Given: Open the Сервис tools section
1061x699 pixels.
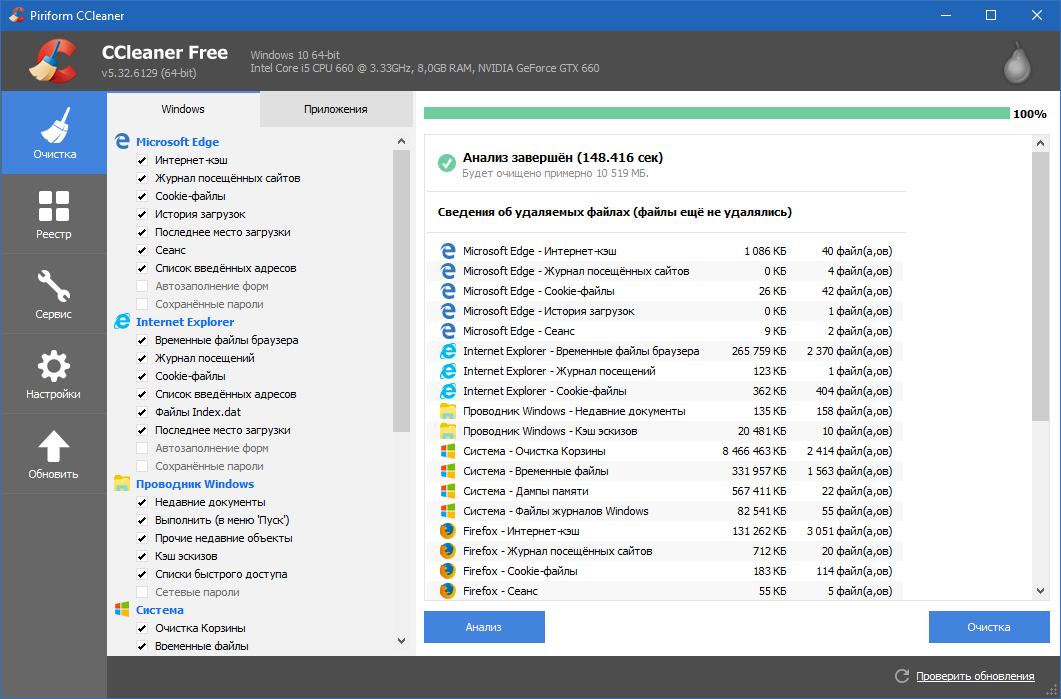Looking at the screenshot, I should [54, 294].
